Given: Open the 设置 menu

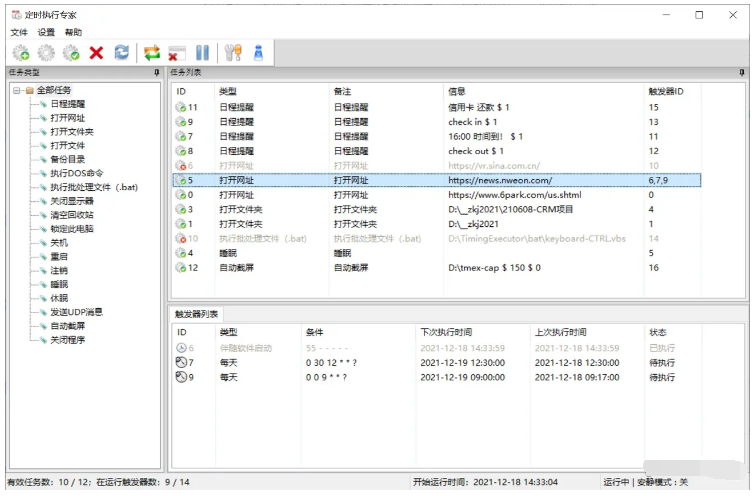Looking at the screenshot, I should 46,32.
